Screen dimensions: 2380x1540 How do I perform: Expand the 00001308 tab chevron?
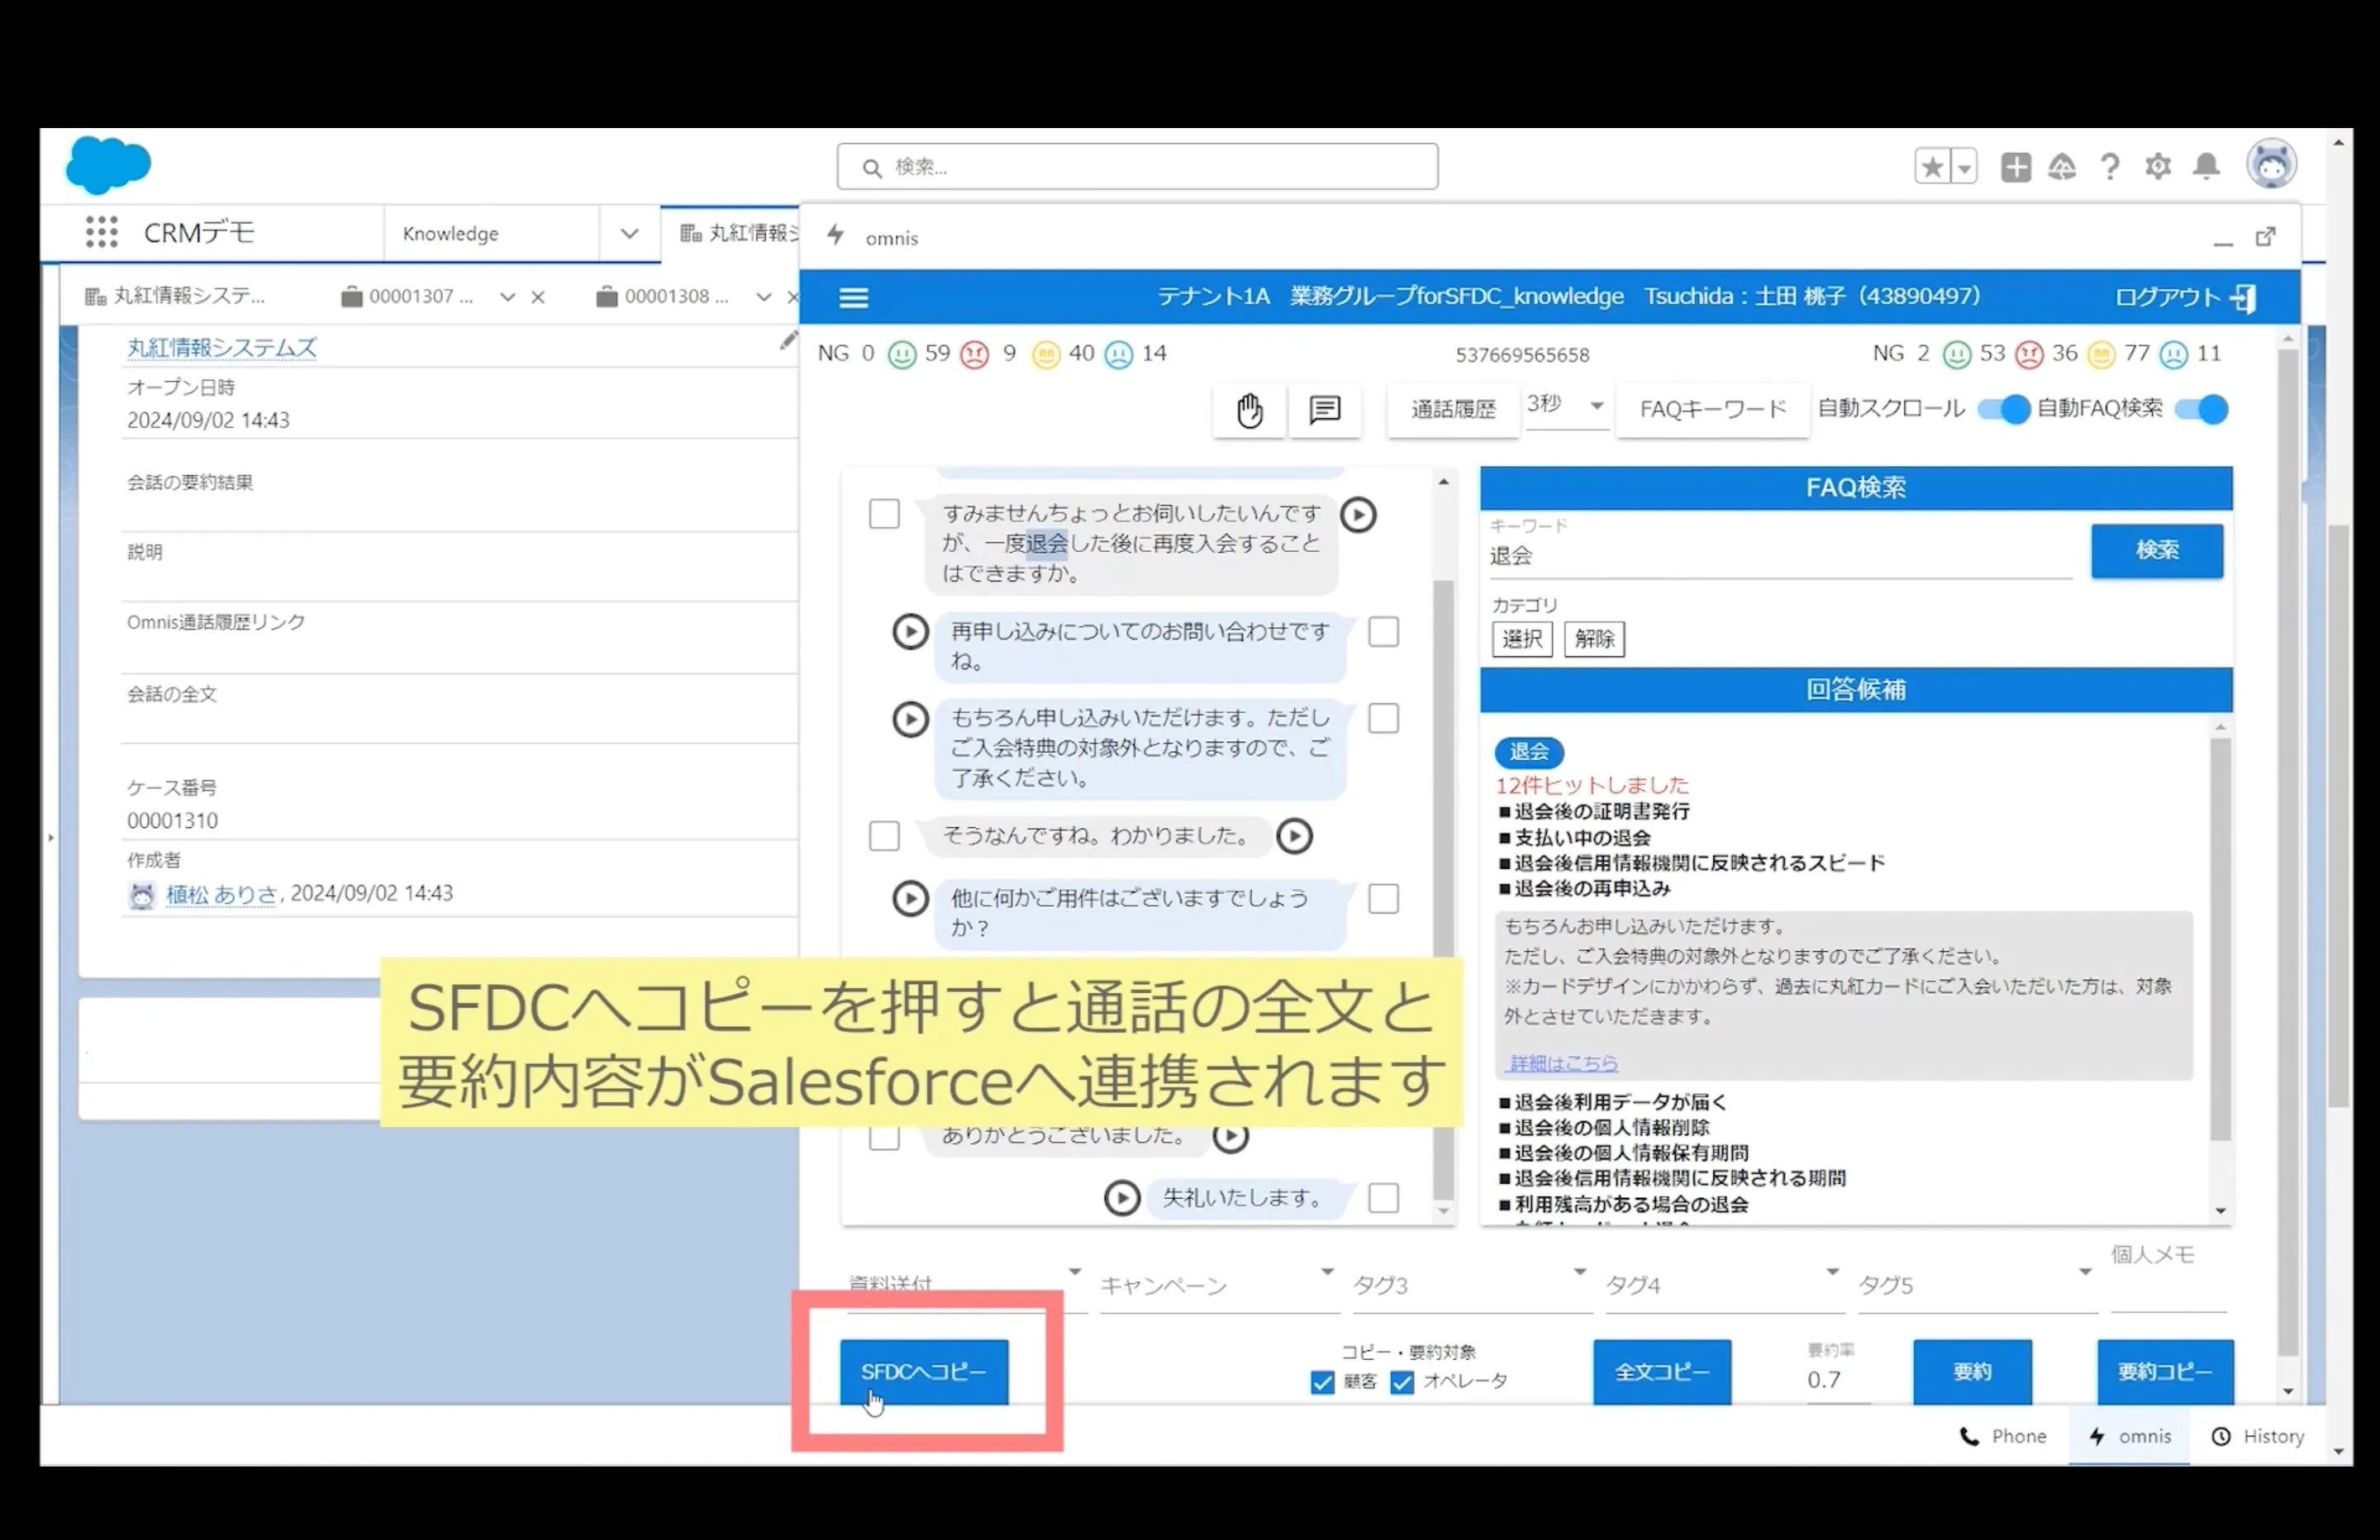pyautogui.click(x=764, y=297)
